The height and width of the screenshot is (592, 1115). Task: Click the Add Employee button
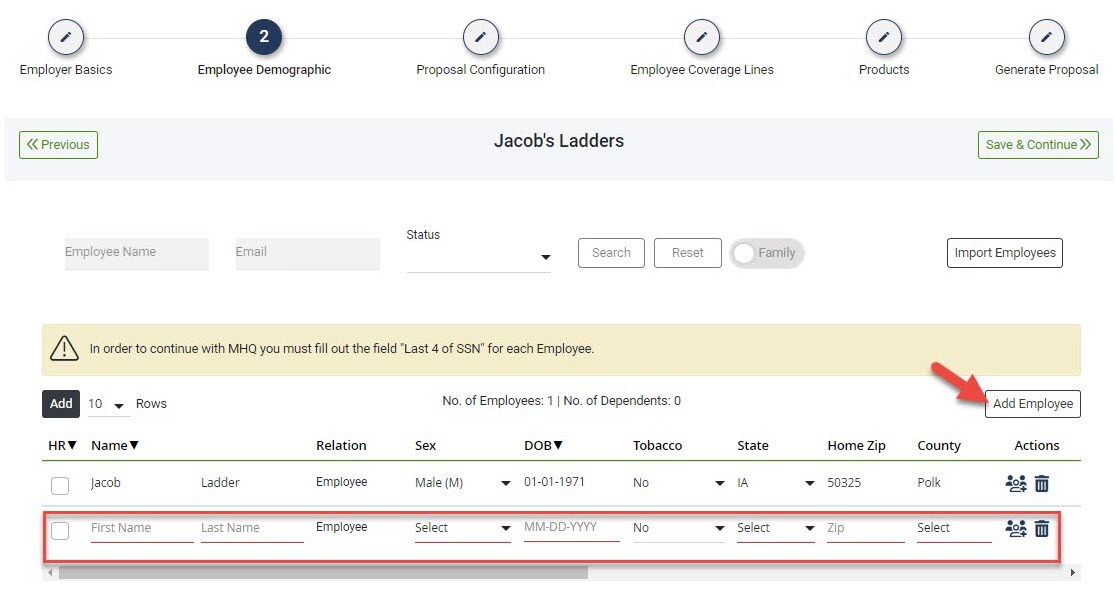coord(1033,404)
